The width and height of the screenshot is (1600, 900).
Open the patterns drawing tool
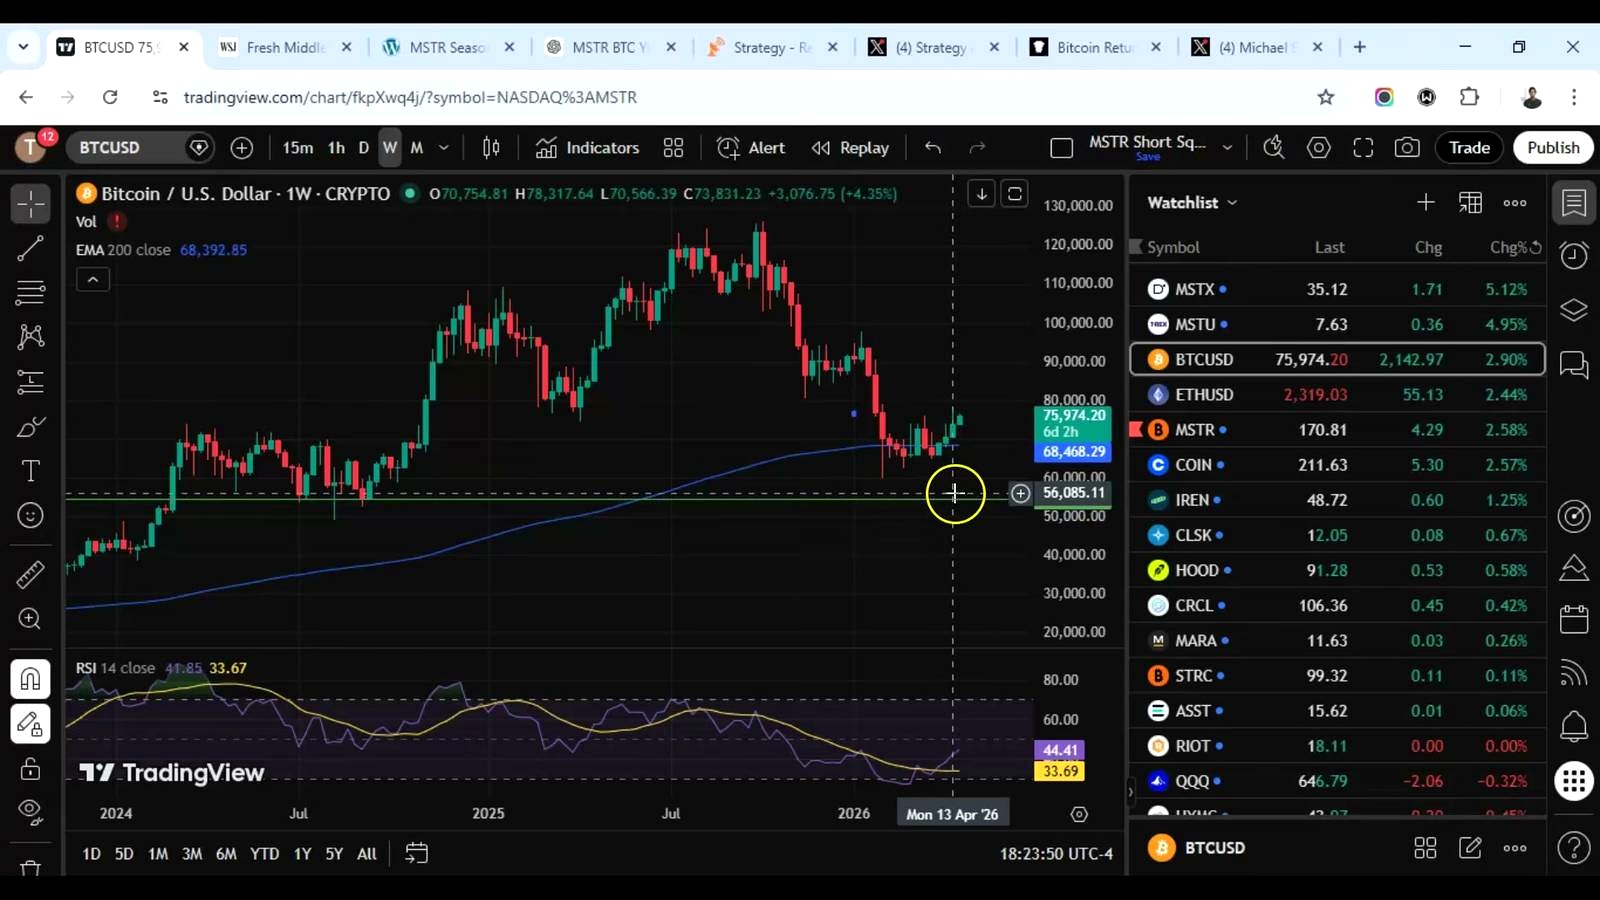tap(30, 336)
